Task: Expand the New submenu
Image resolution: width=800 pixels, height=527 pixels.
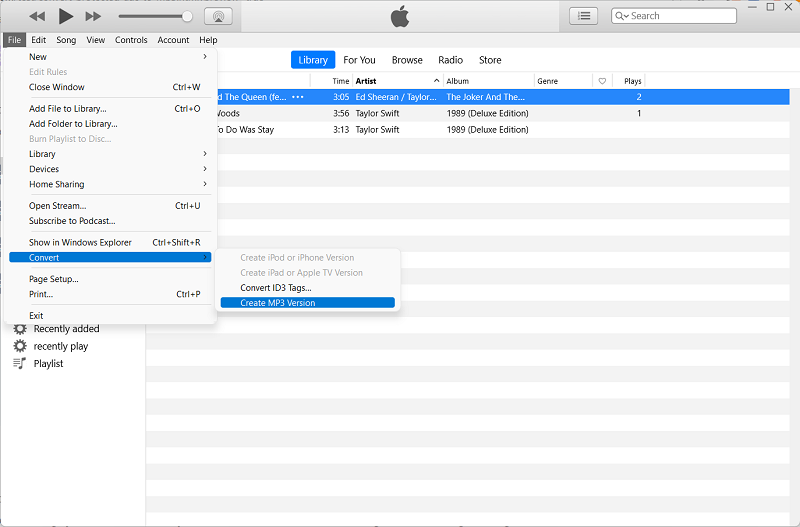Action: tap(110, 57)
